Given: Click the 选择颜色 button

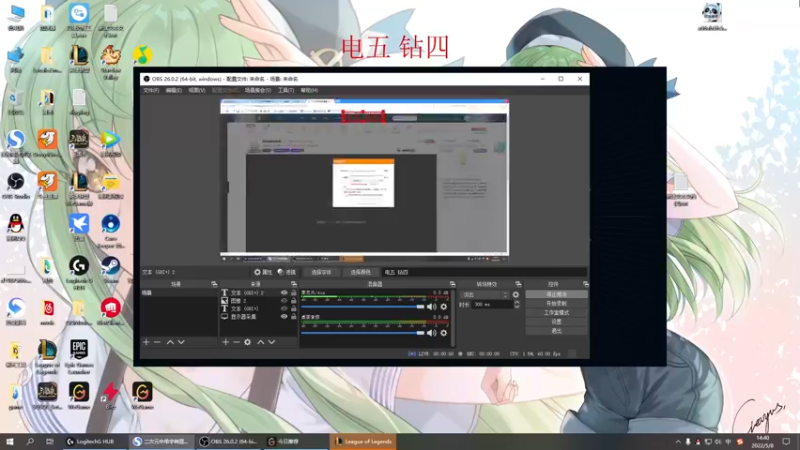Looking at the screenshot, I should coord(361,272).
